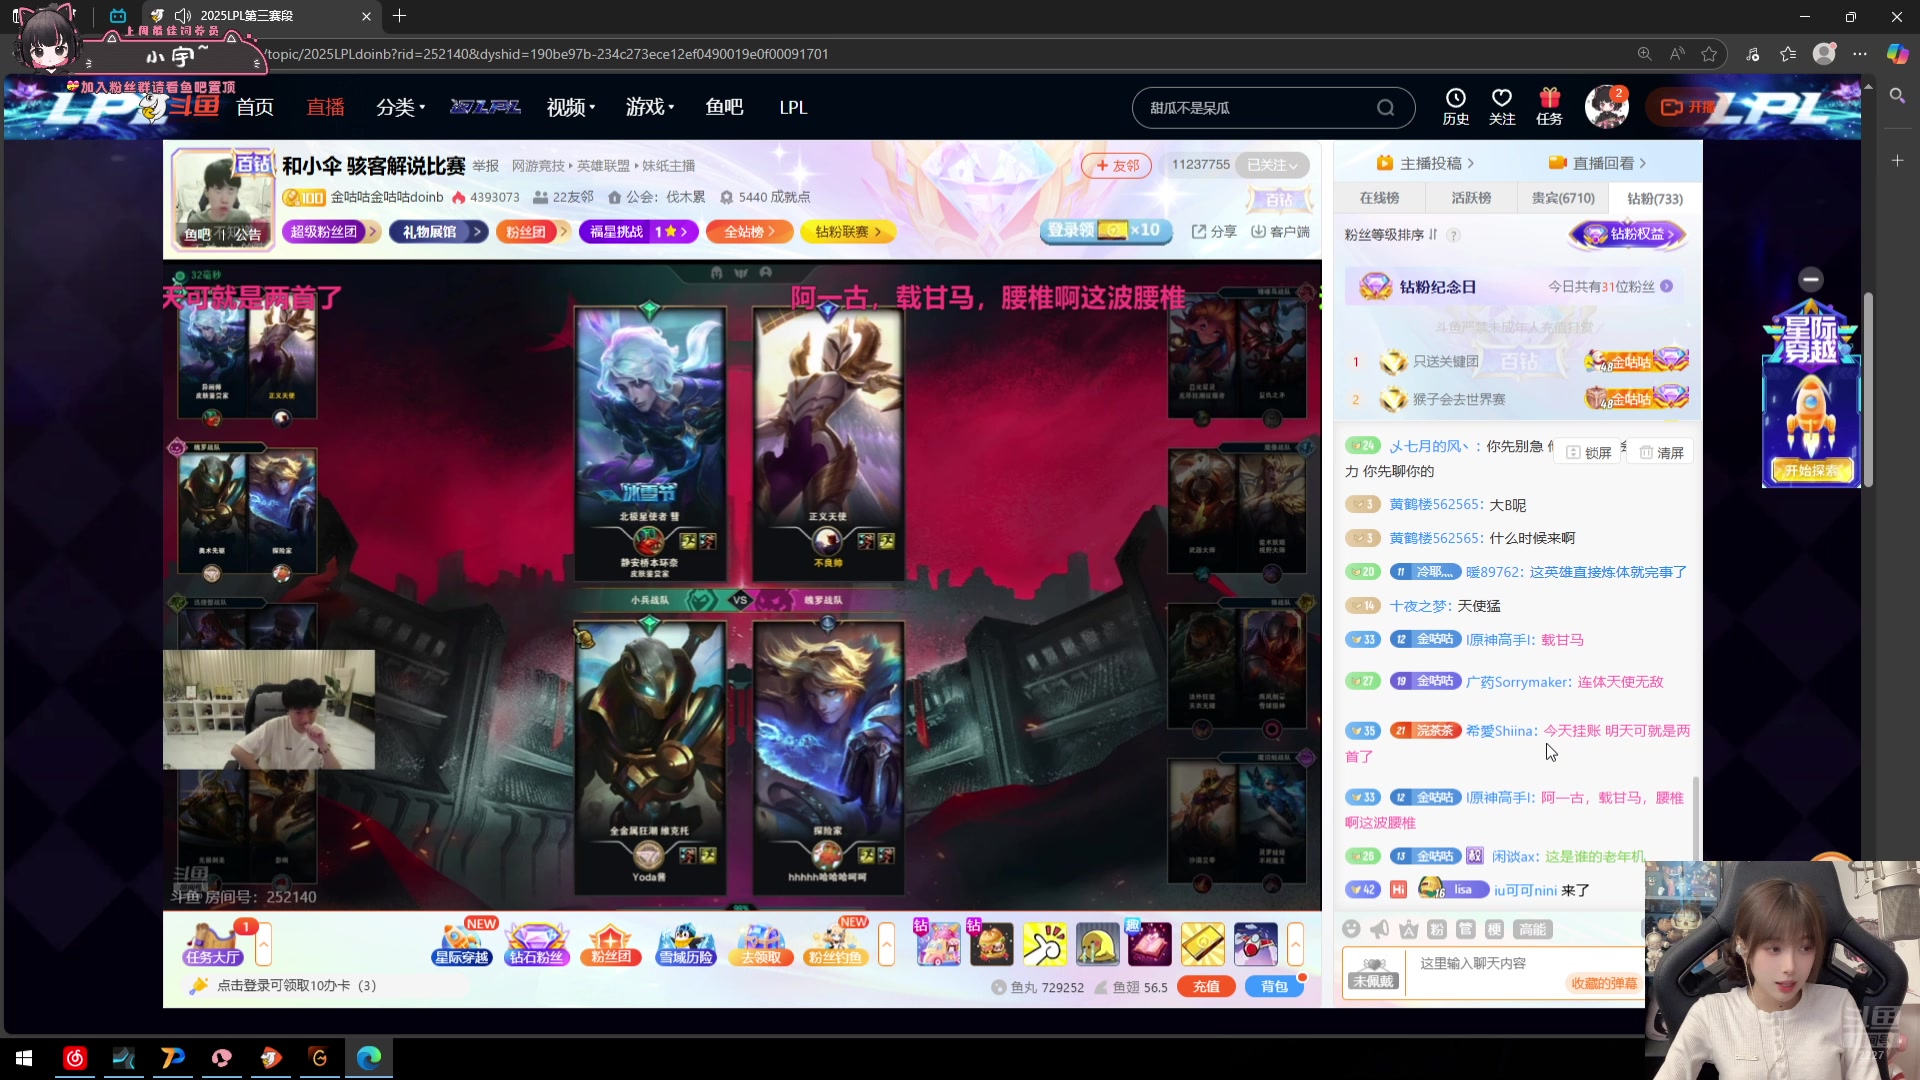
Task: Click the megaphone horn icon in chat
Action: point(1380,929)
